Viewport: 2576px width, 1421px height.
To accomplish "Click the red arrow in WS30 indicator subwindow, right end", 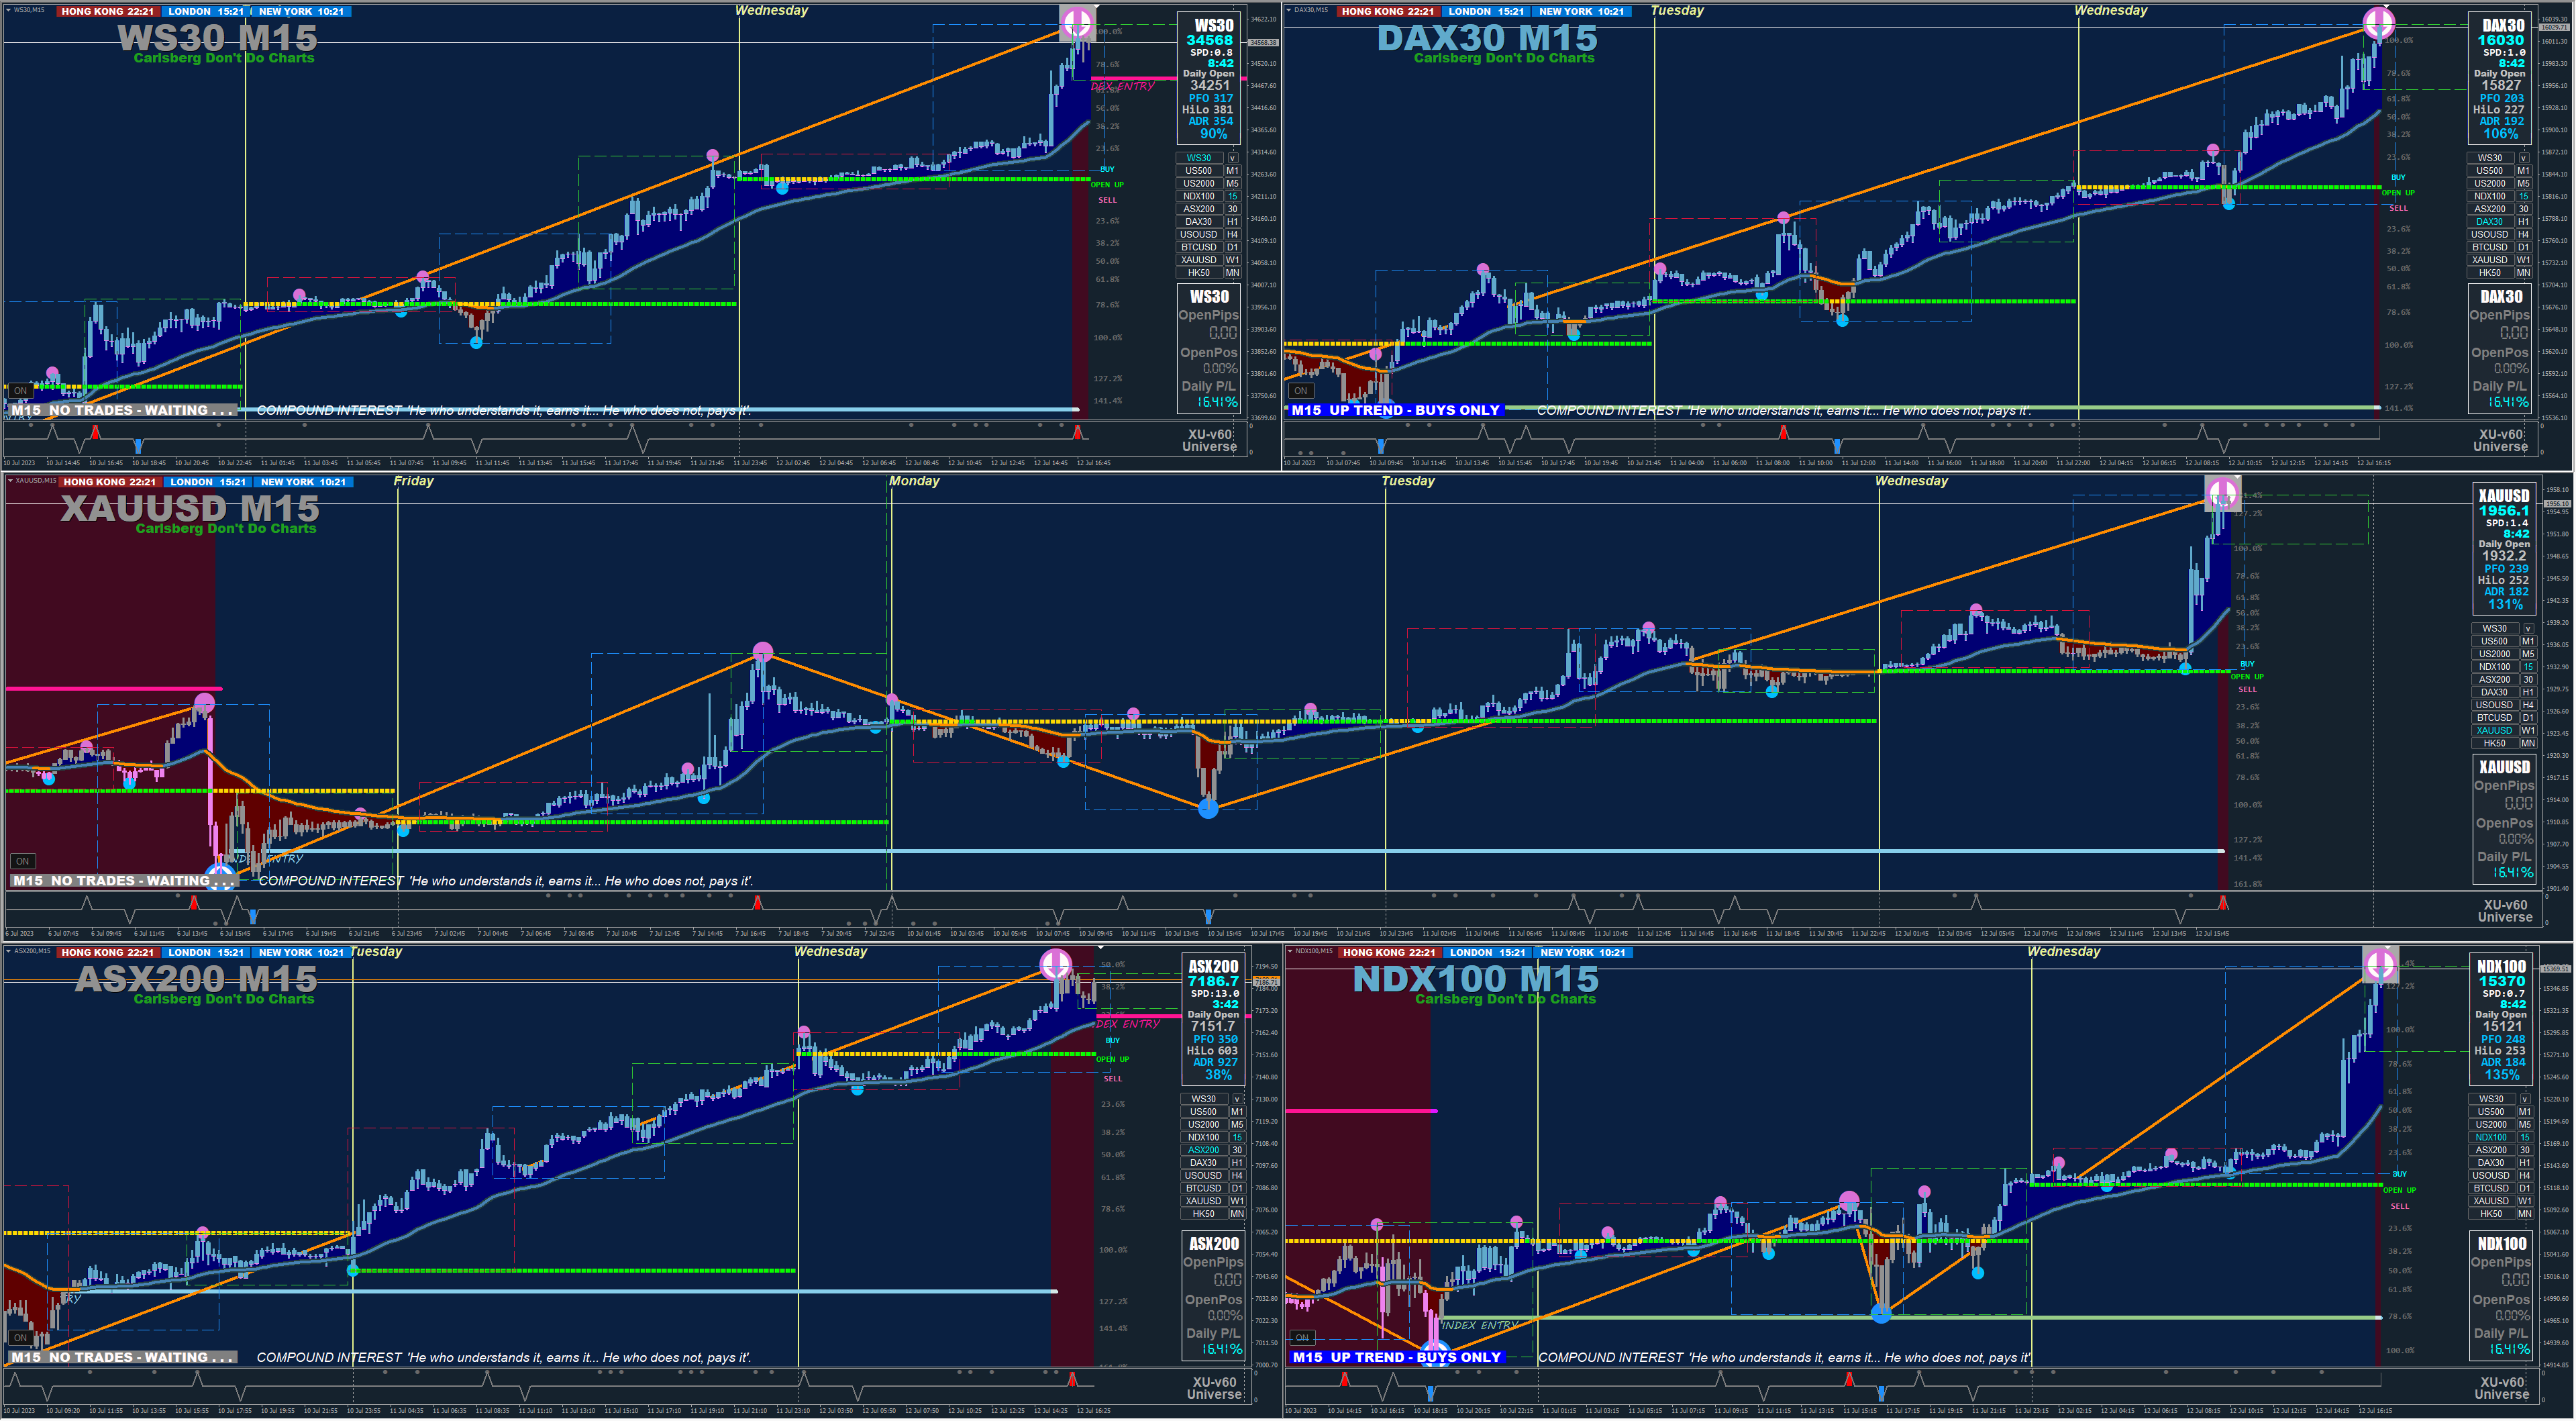I will coord(1077,432).
